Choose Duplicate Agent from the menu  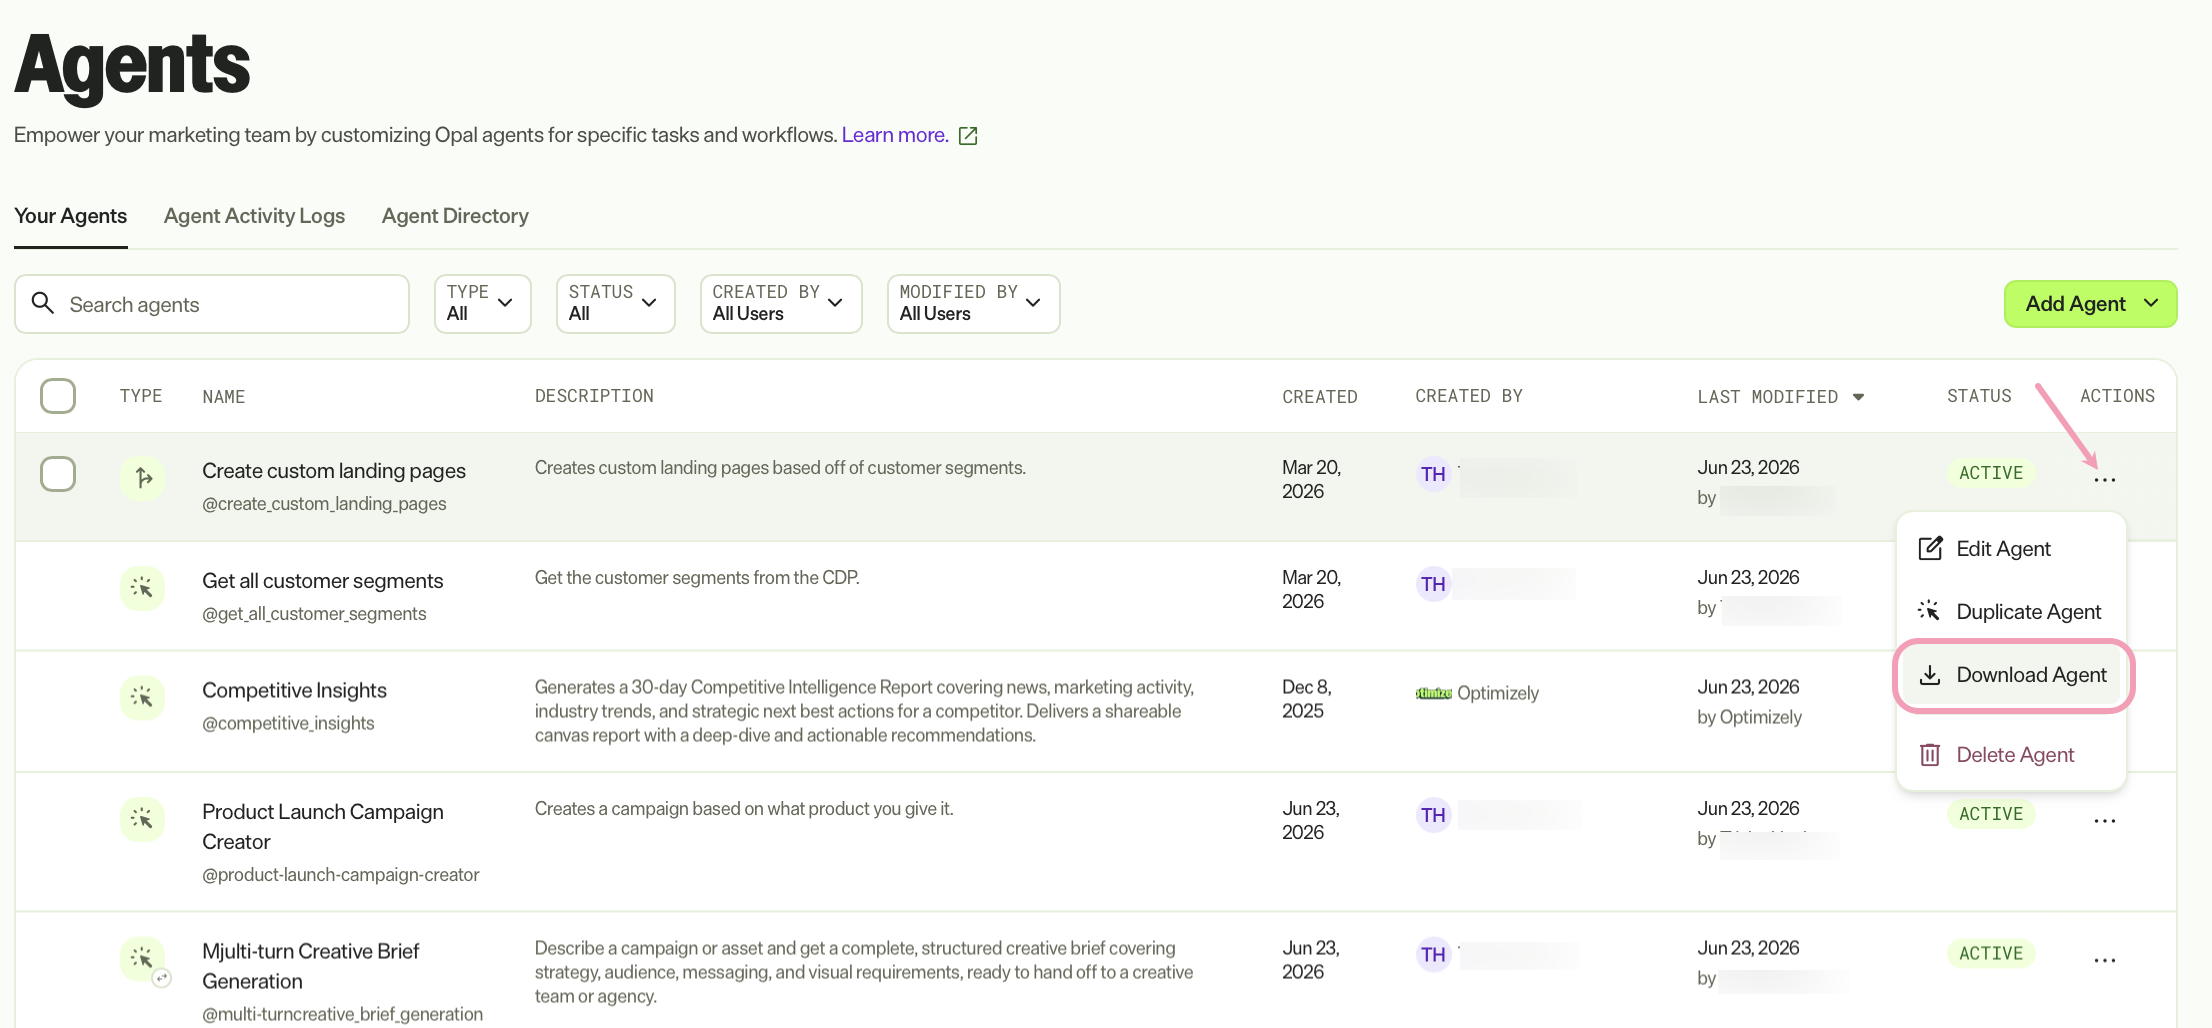[2011, 612]
